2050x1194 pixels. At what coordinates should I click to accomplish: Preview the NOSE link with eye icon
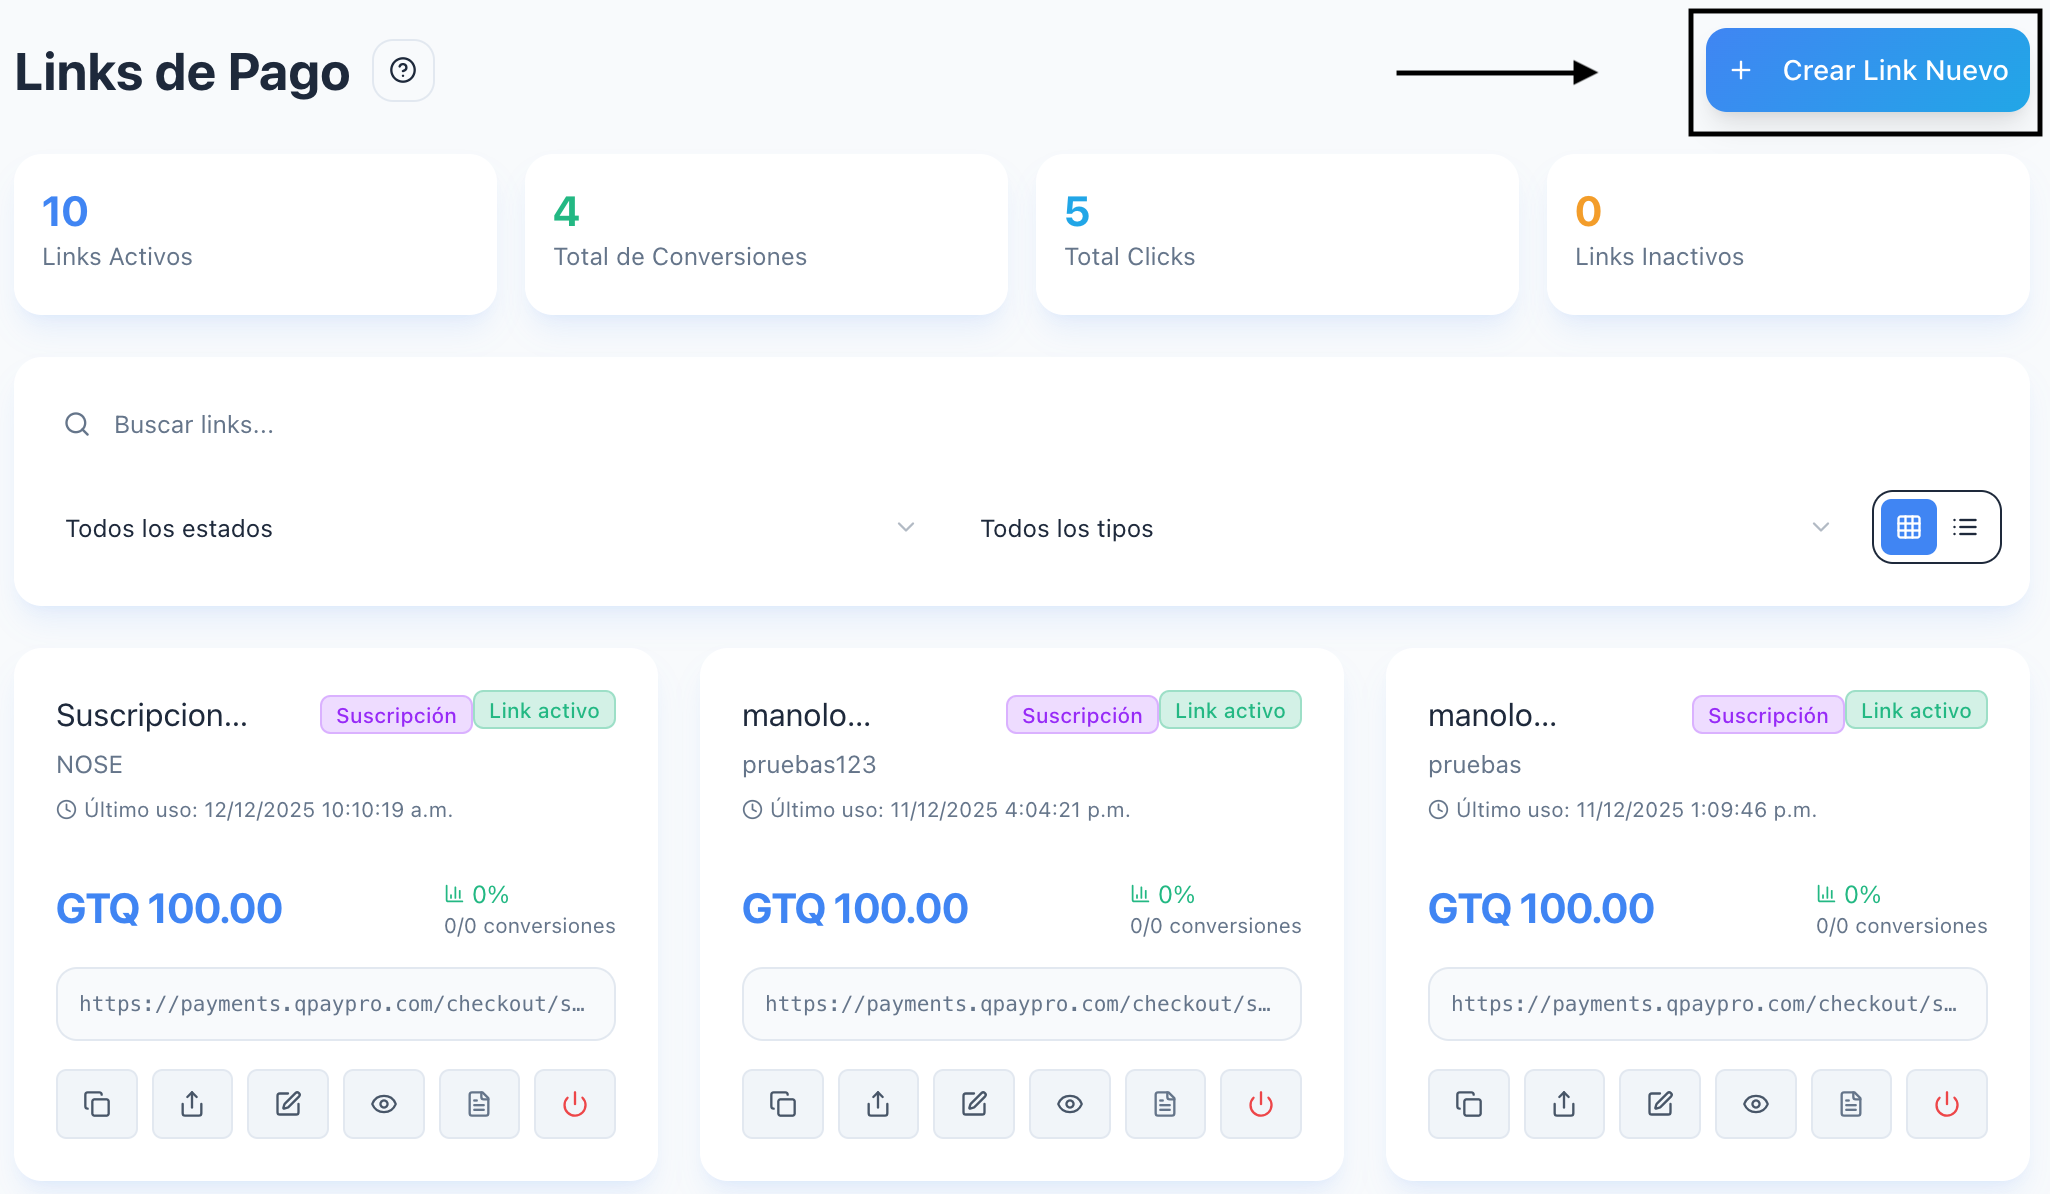click(384, 1104)
